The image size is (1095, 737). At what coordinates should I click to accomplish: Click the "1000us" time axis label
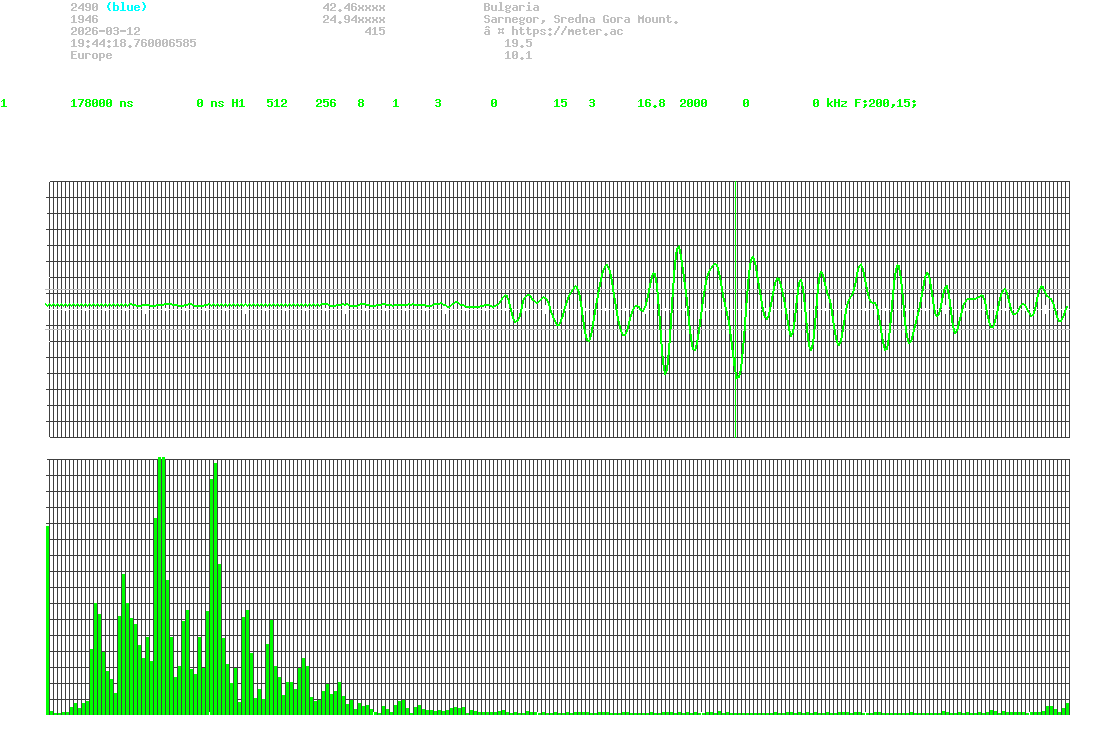(1062, 451)
